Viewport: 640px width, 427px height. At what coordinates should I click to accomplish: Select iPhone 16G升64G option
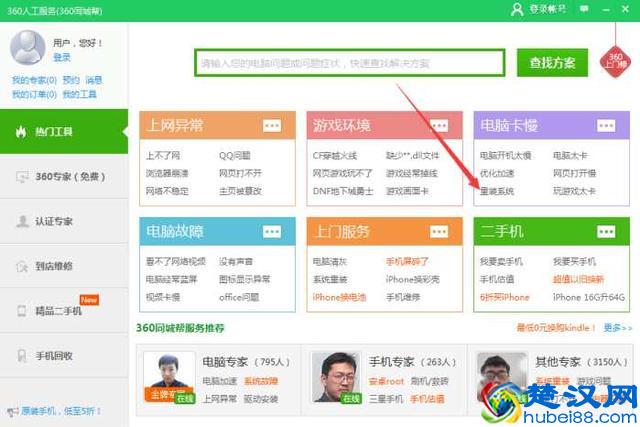(x=589, y=297)
